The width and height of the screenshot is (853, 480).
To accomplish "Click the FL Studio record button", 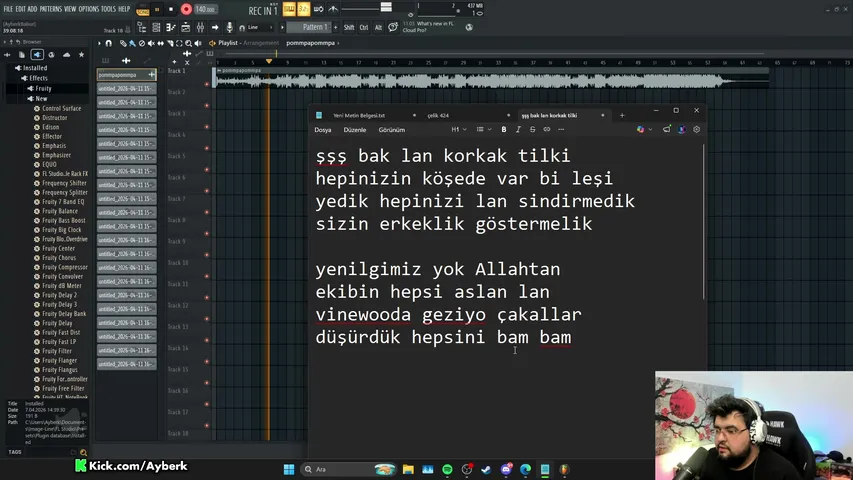I will (186, 9).
